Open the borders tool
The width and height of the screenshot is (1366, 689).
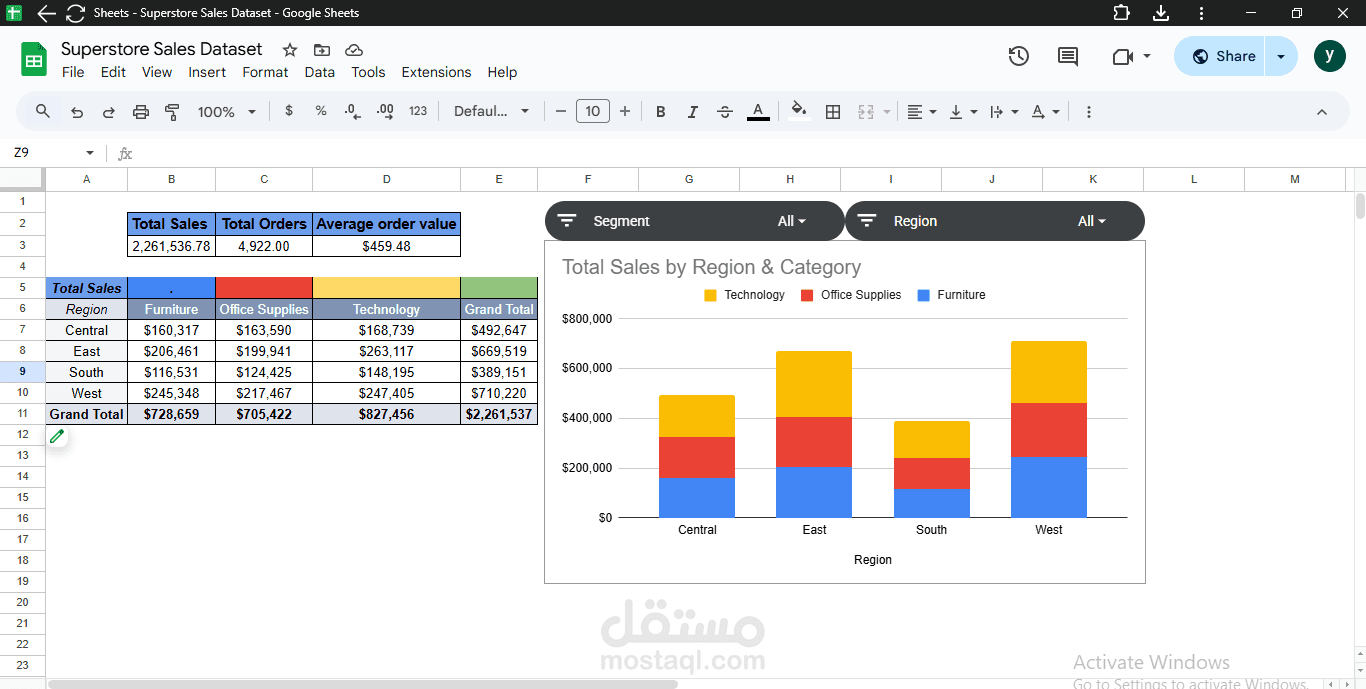point(832,112)
